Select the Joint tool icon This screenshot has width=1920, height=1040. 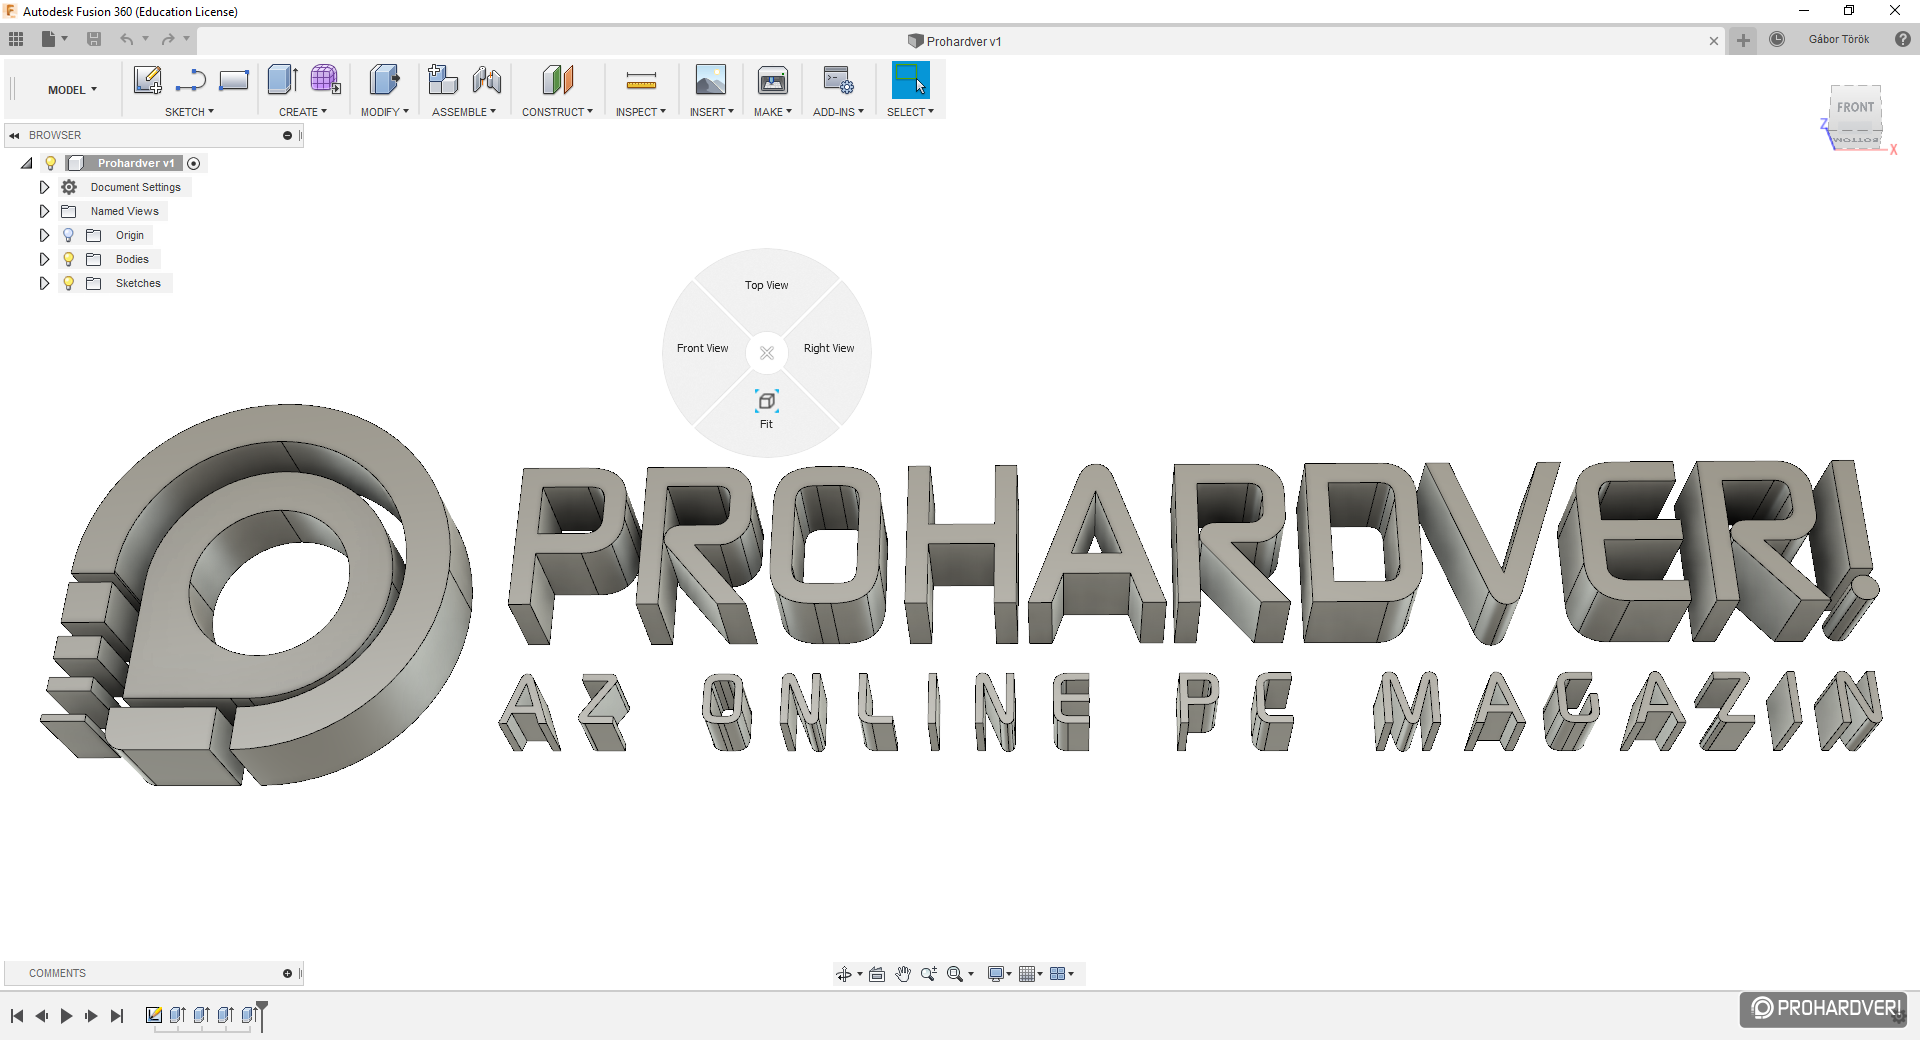487,80
